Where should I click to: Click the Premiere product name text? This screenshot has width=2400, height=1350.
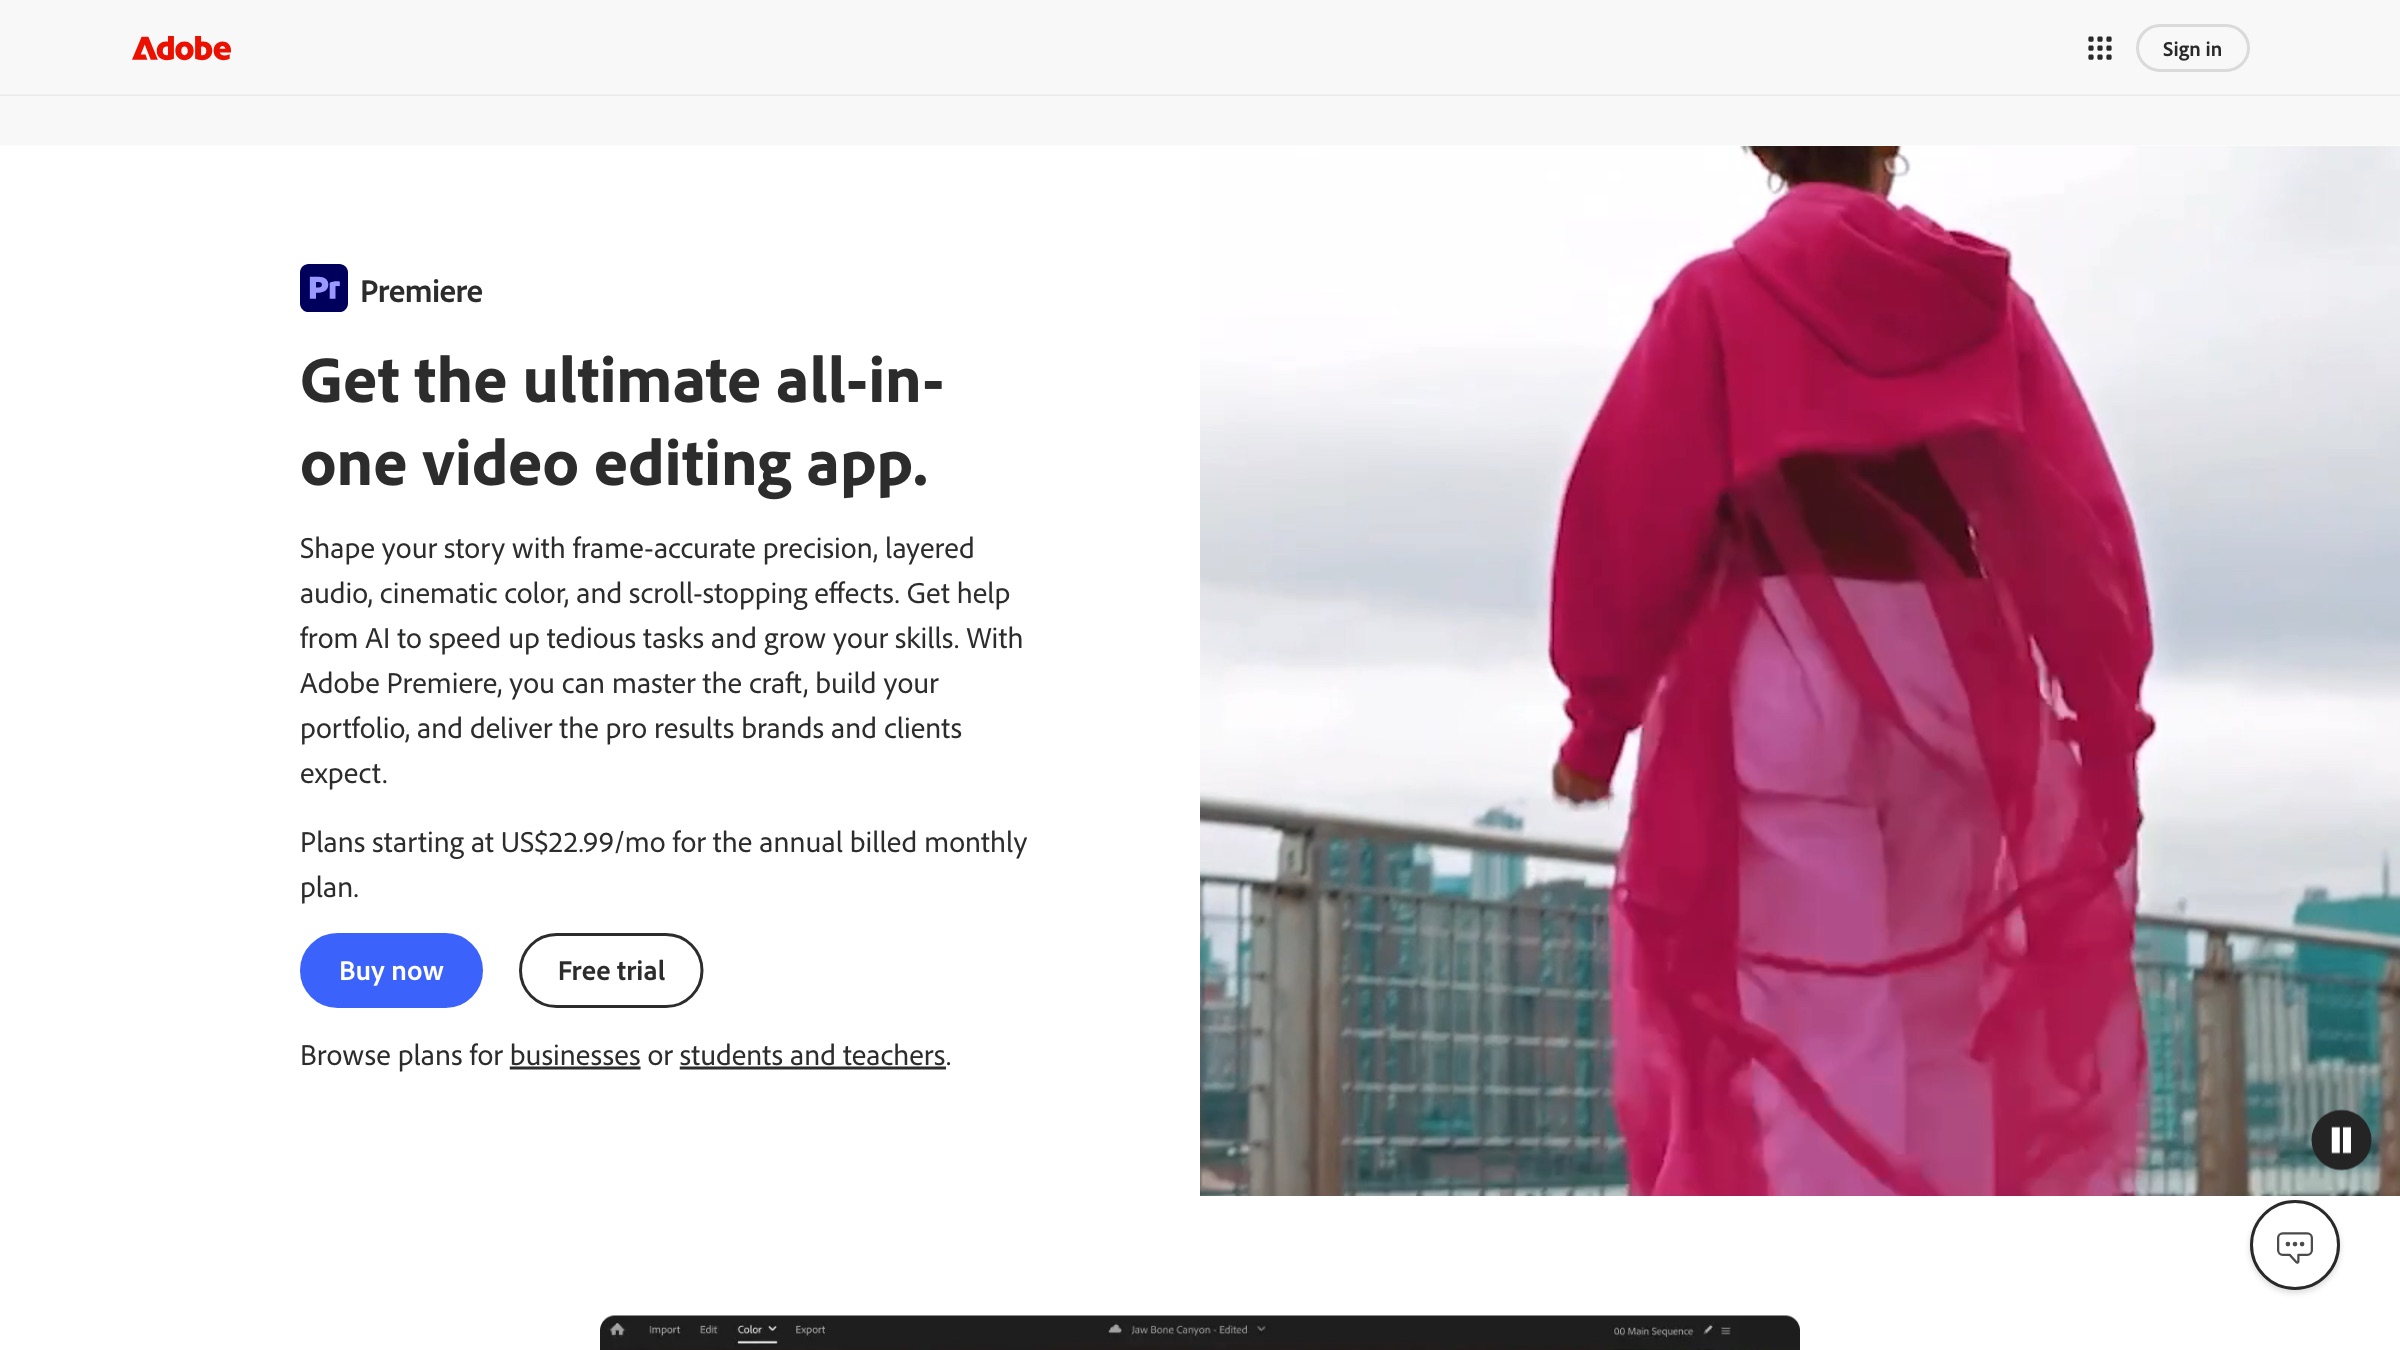pyautogui.click(x=421, y=291)
